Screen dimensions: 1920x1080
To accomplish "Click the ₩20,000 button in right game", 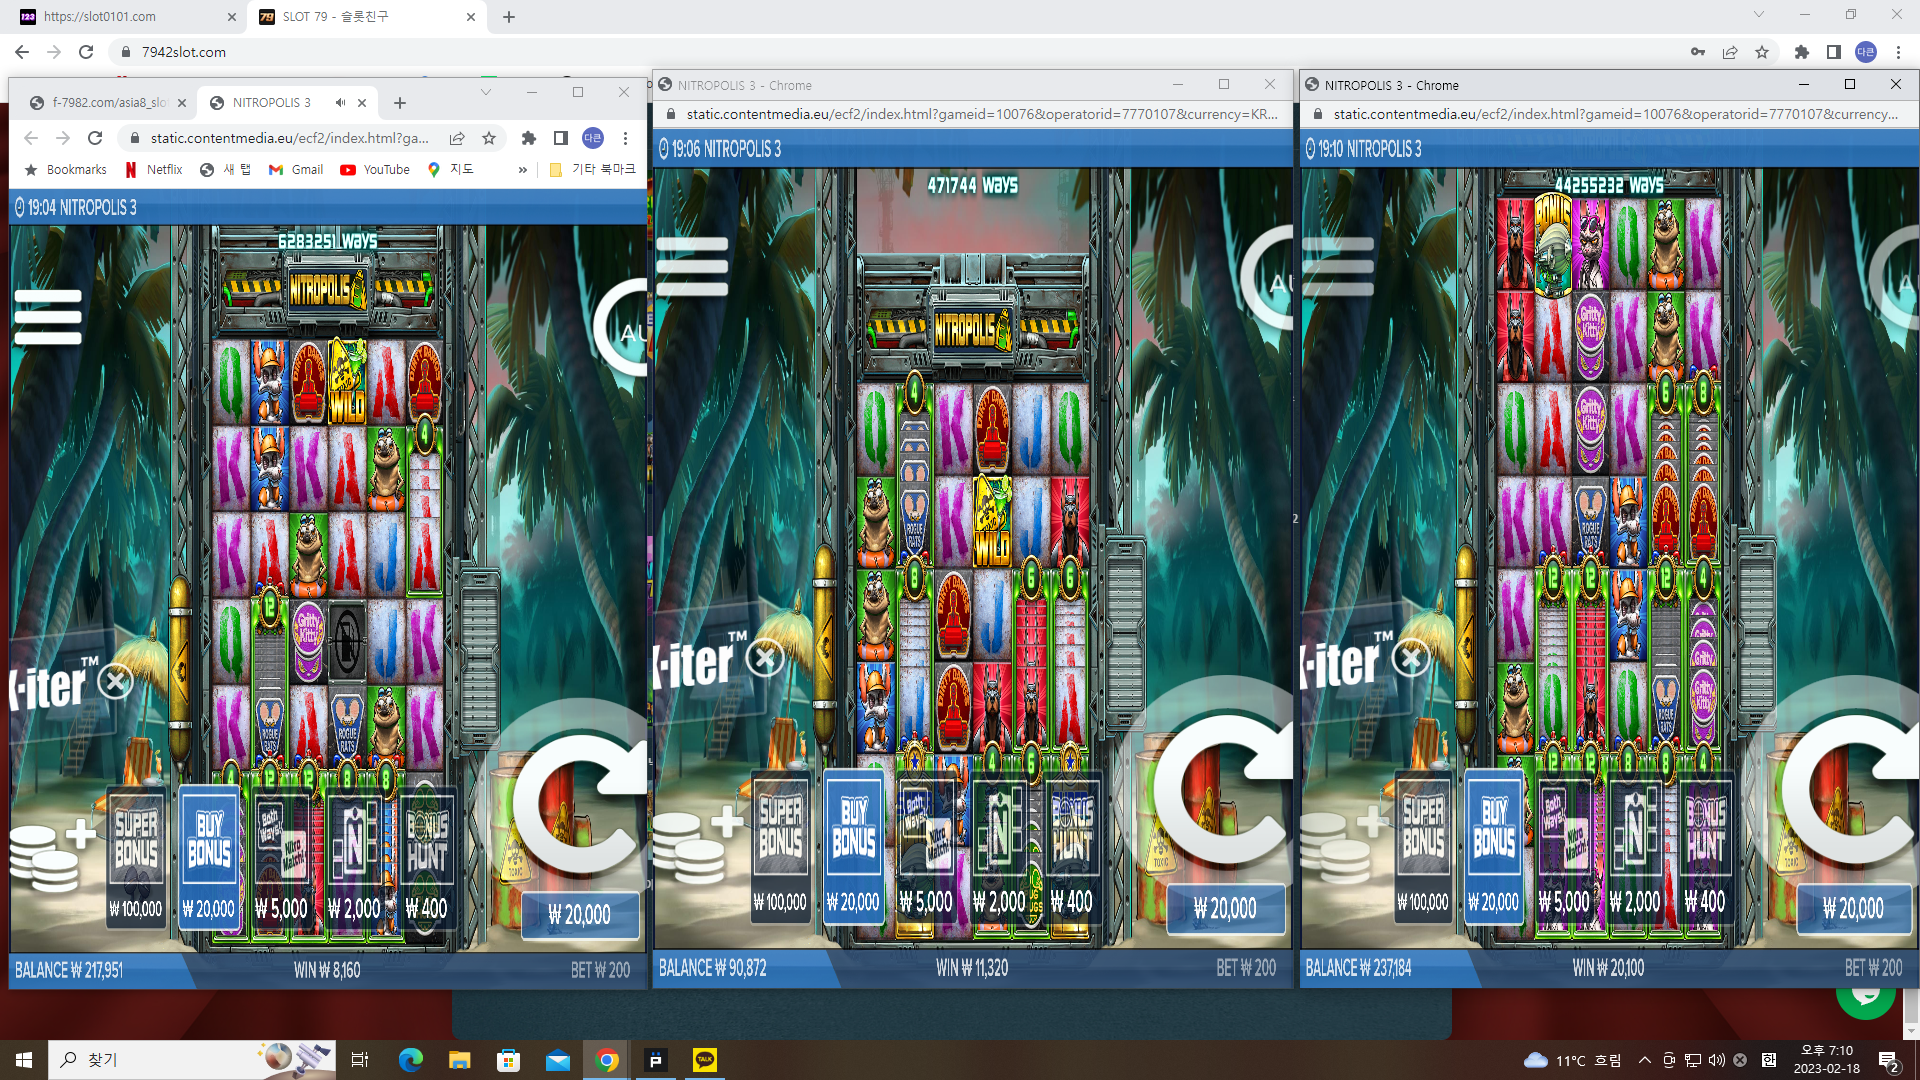I will [1853, 908].
